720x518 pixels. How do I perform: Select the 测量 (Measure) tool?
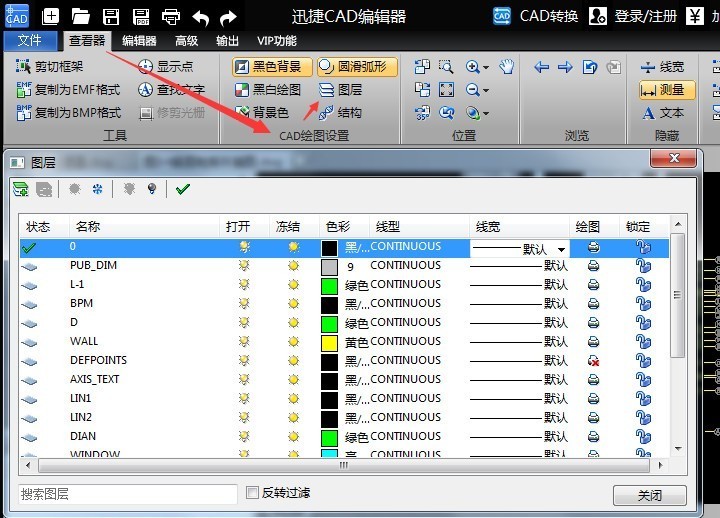click(662, 90)
